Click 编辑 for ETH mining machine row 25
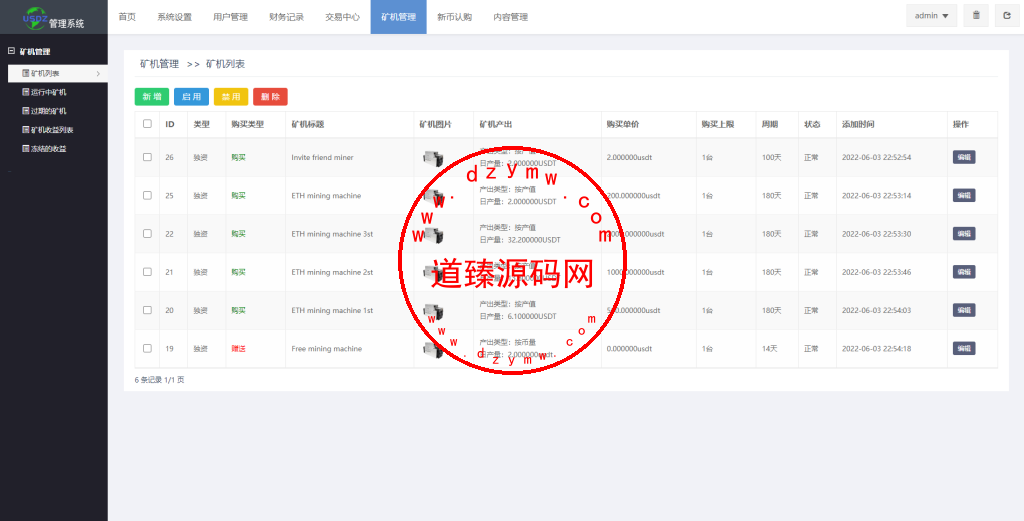Viewport: 1024px width, 521px height. pyautogui.click(x=964, y=195)
